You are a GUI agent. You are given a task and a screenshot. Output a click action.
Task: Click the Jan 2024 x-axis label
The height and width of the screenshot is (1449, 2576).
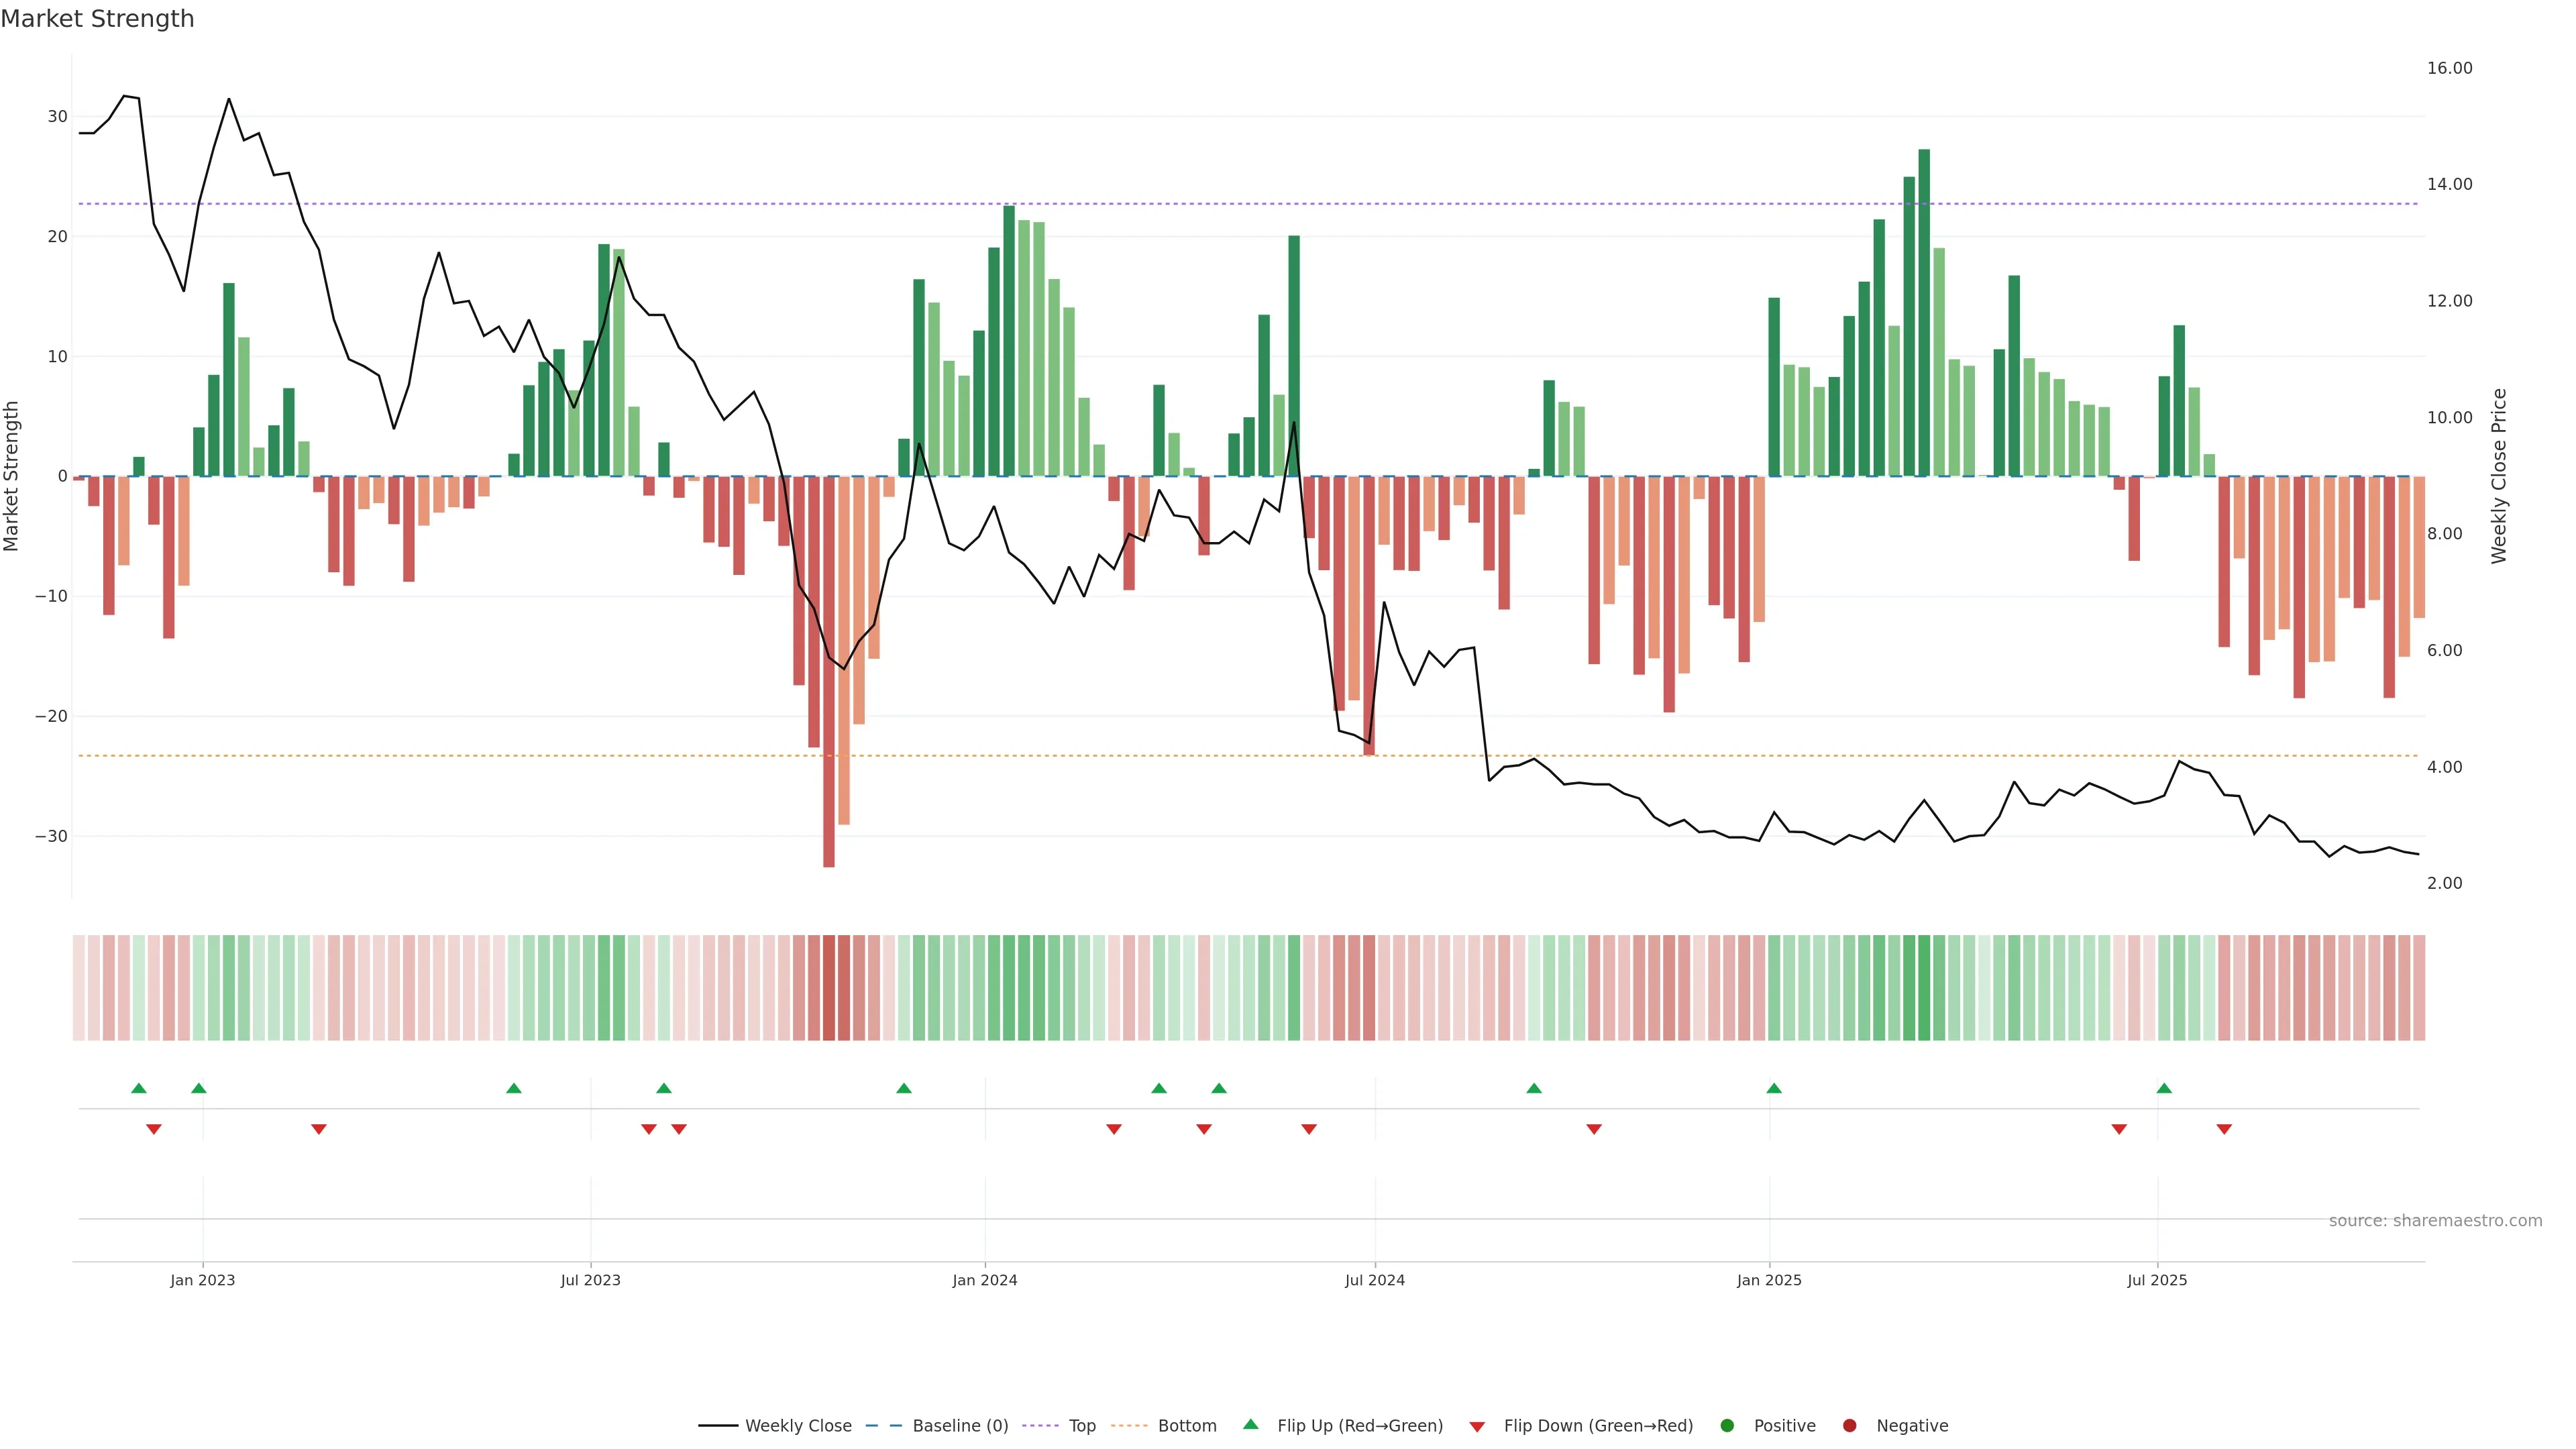[984, 1280]
